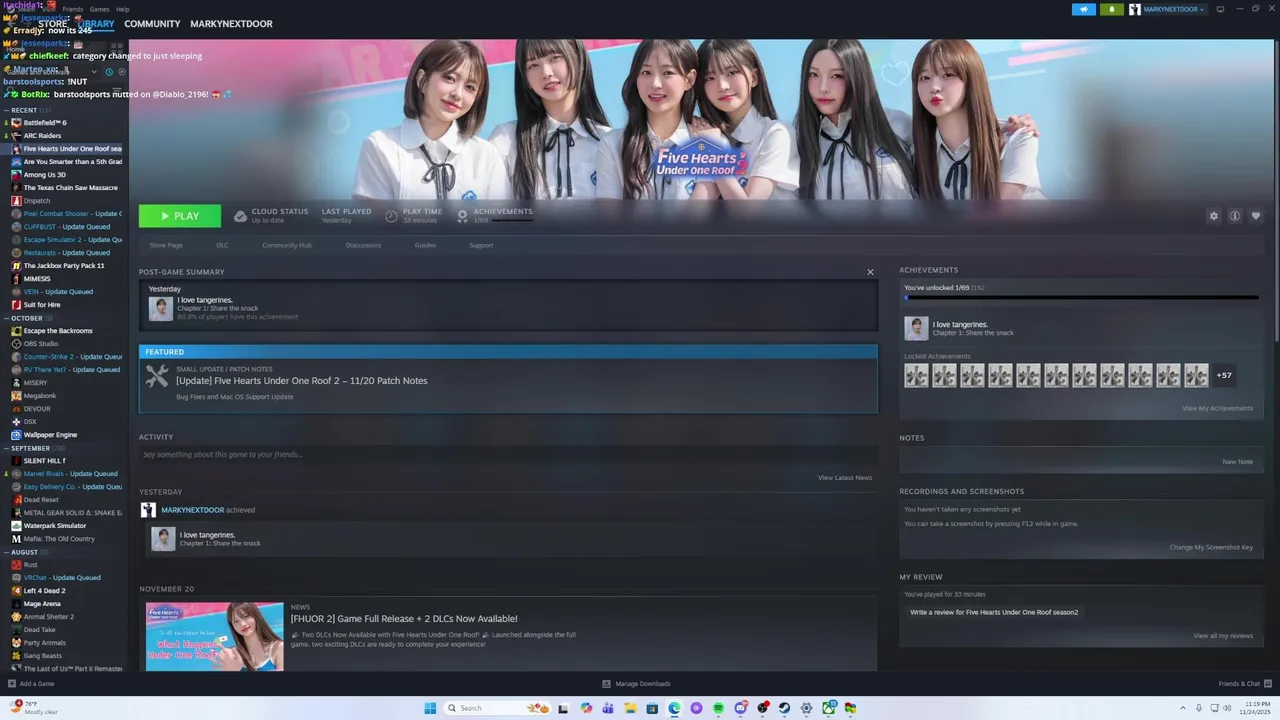This screenshot has height=720, width=1280.
Task: Open Microsoft Edge from the taskbar
Action: coord(674,708)
